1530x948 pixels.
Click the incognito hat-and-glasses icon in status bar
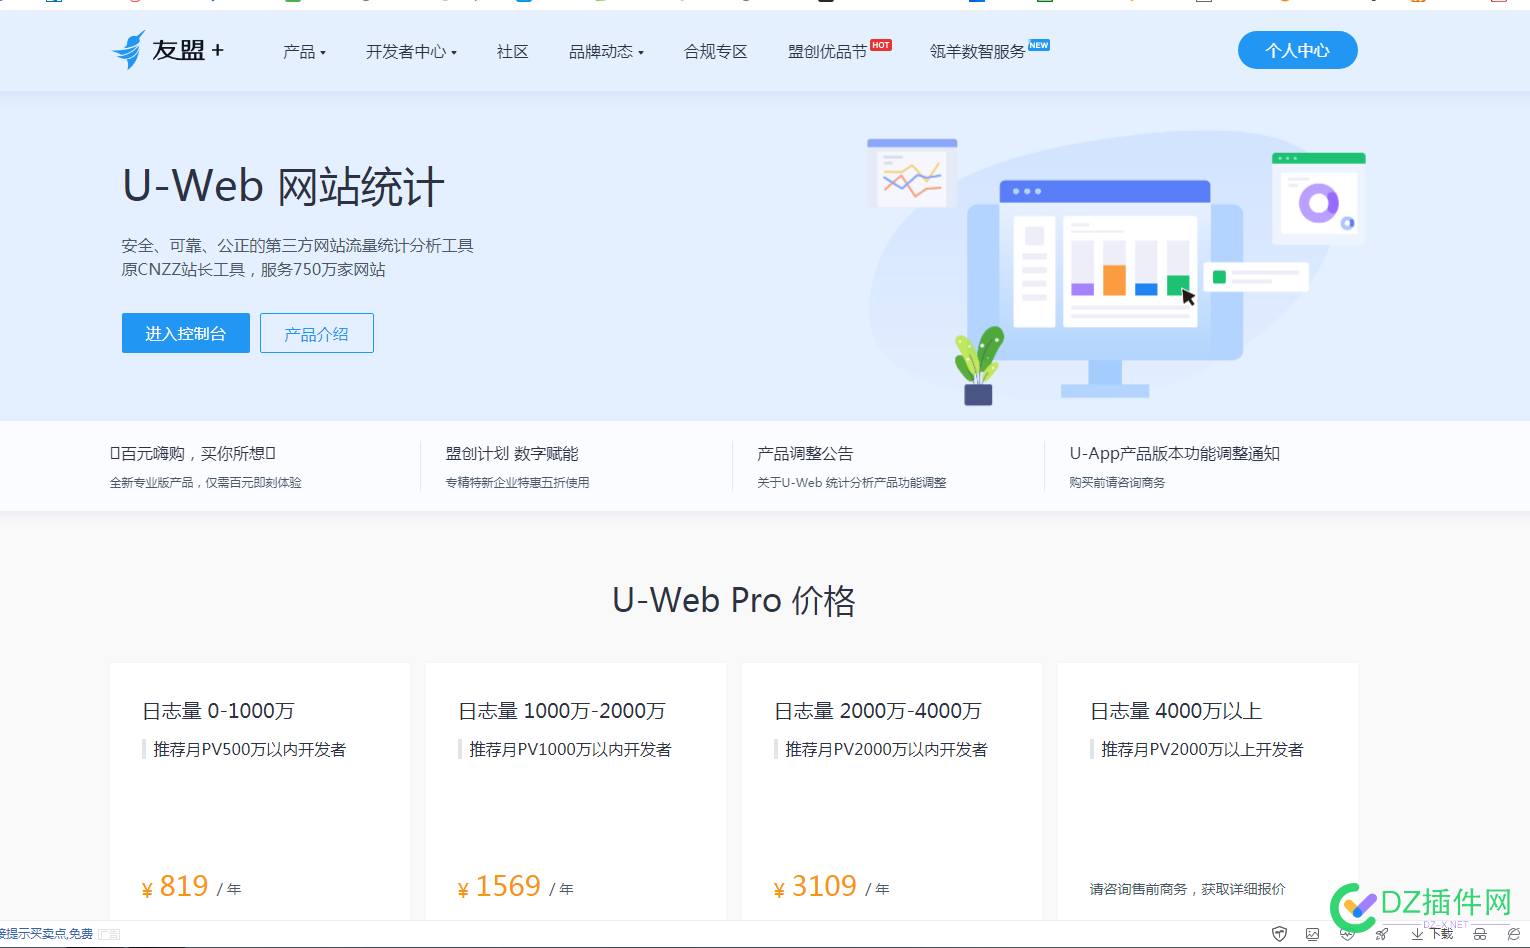pos(1480,934)
